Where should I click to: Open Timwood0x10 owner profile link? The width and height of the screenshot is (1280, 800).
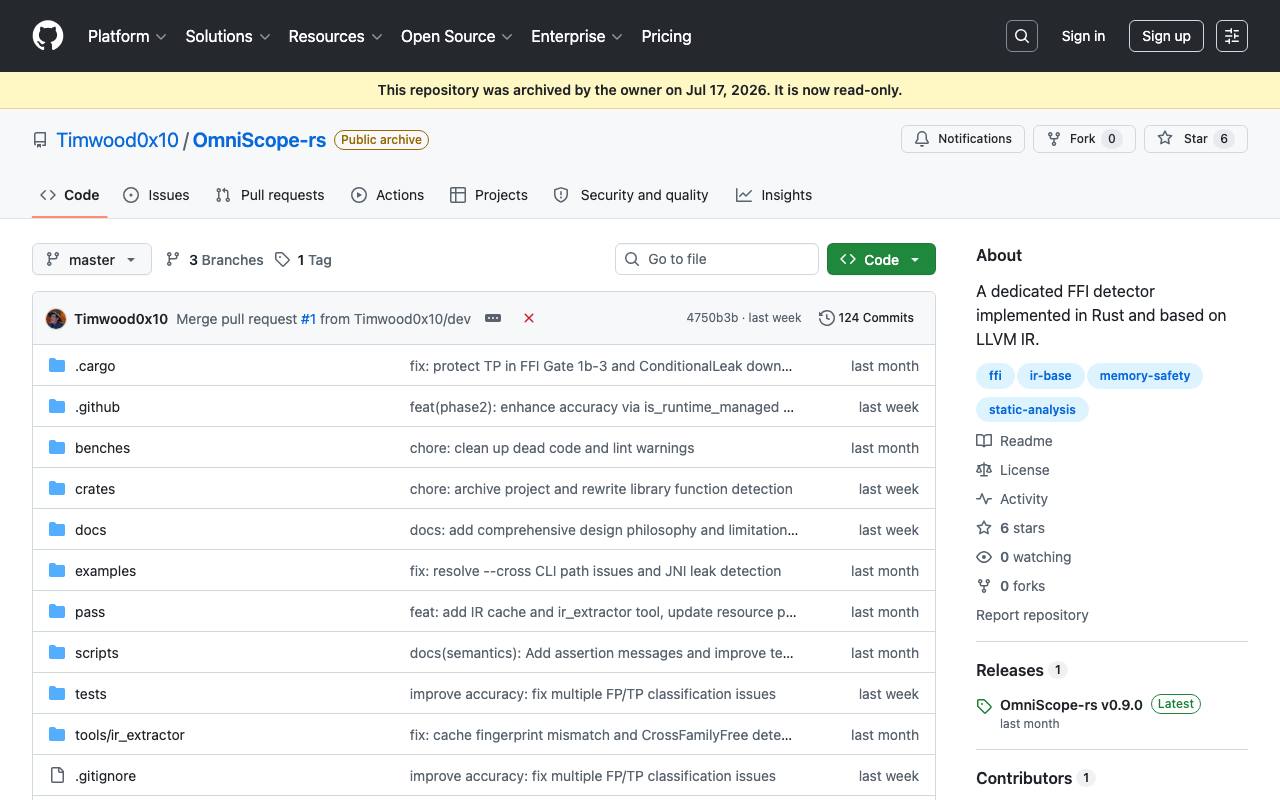[x=117, y=140]
